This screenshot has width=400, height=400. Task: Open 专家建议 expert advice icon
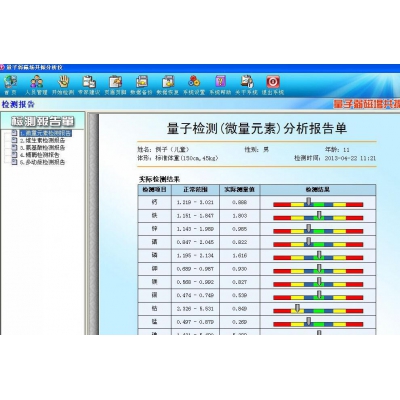point(89,82)
